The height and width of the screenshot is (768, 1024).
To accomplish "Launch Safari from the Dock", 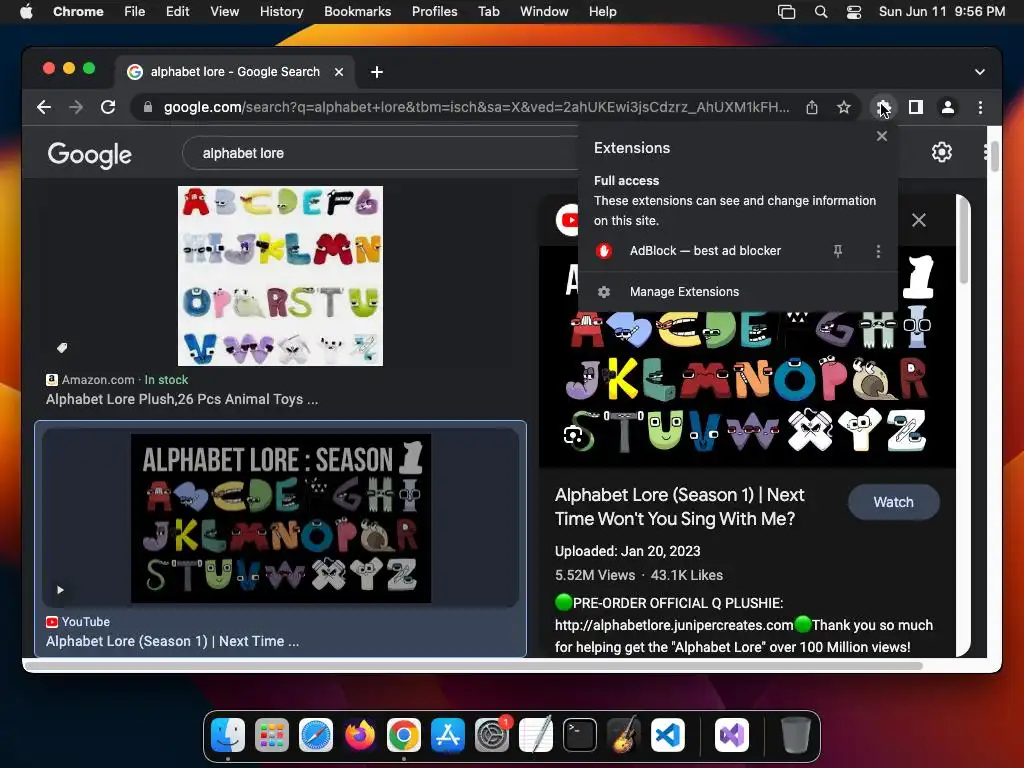I will 315,735.
